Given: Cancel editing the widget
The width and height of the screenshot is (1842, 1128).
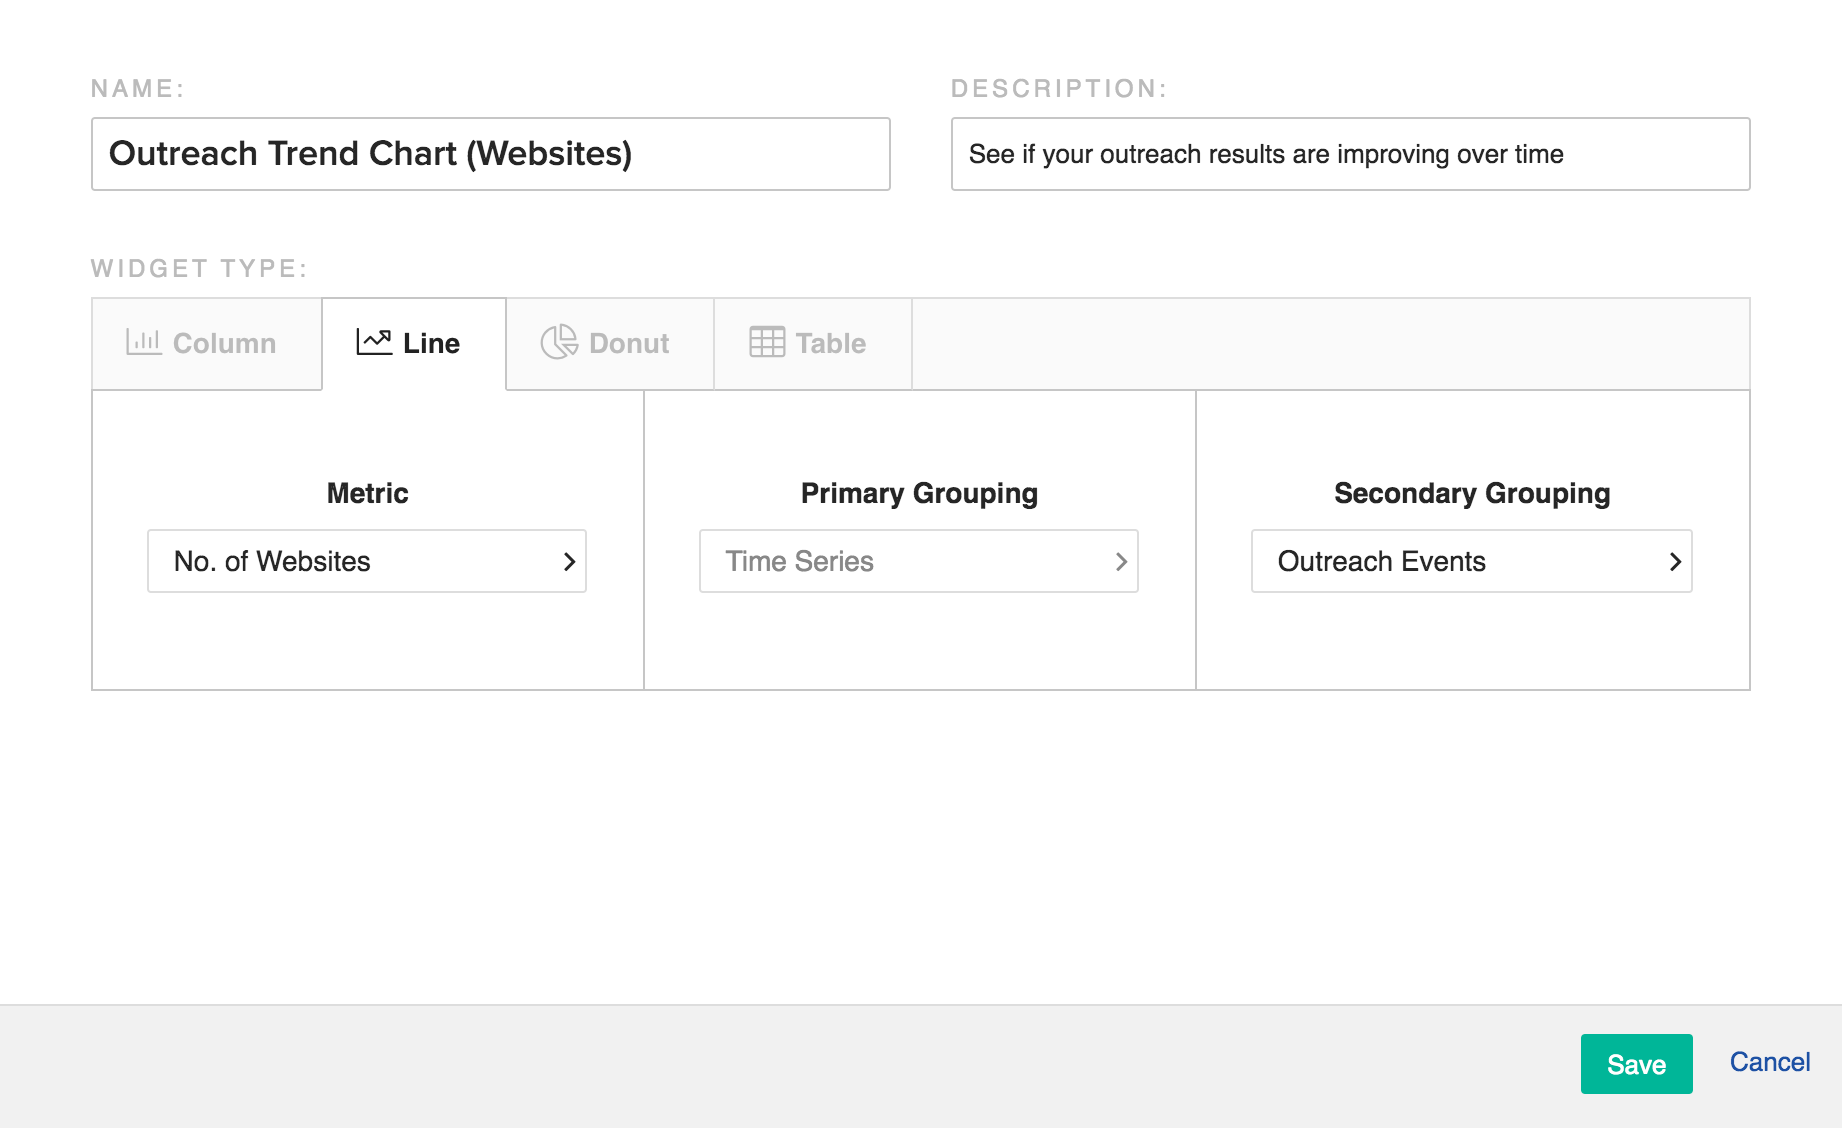Looking at the screenshot, I should coord(1769,1062).
